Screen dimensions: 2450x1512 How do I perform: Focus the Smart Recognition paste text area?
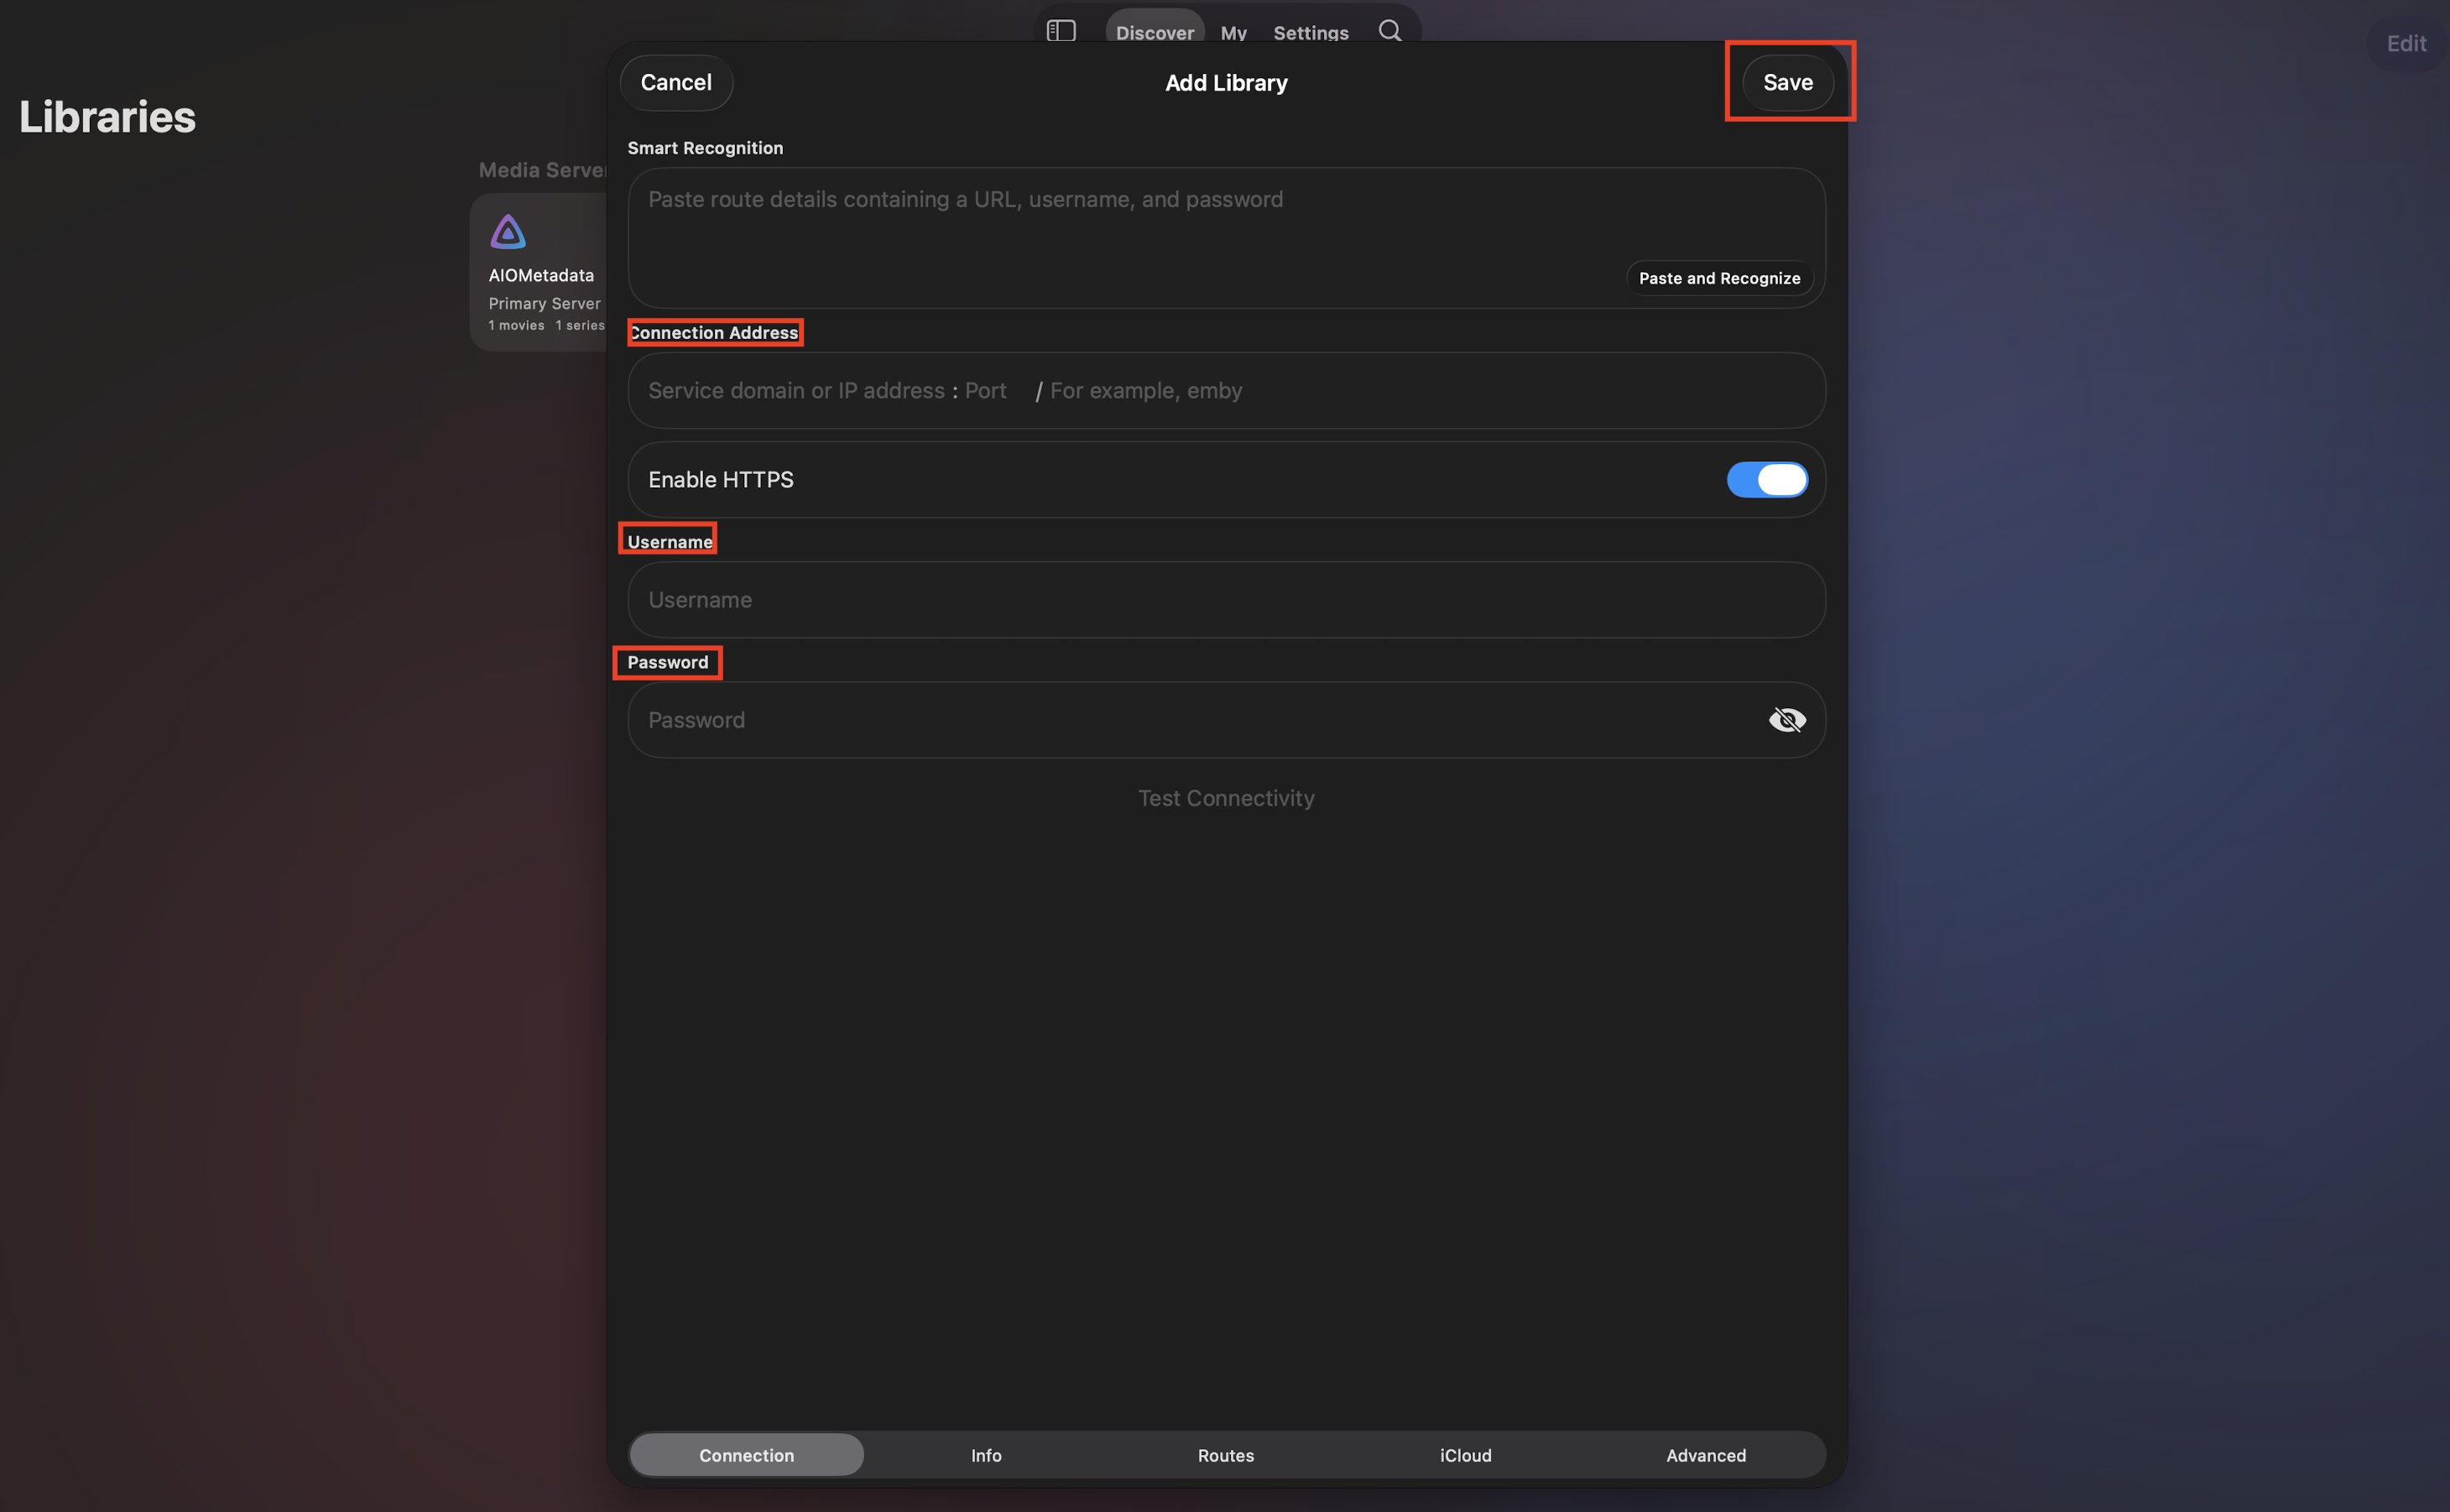(1226, 238)
